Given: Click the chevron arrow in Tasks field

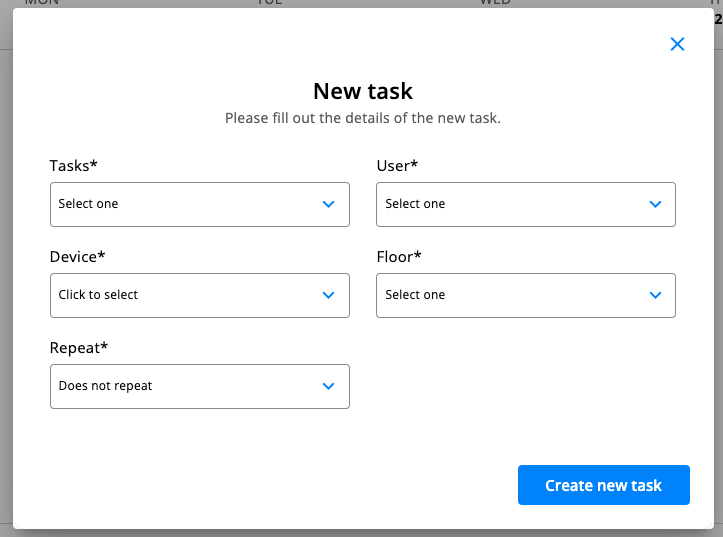Looking at the screenshot, I should coord(329,204).
